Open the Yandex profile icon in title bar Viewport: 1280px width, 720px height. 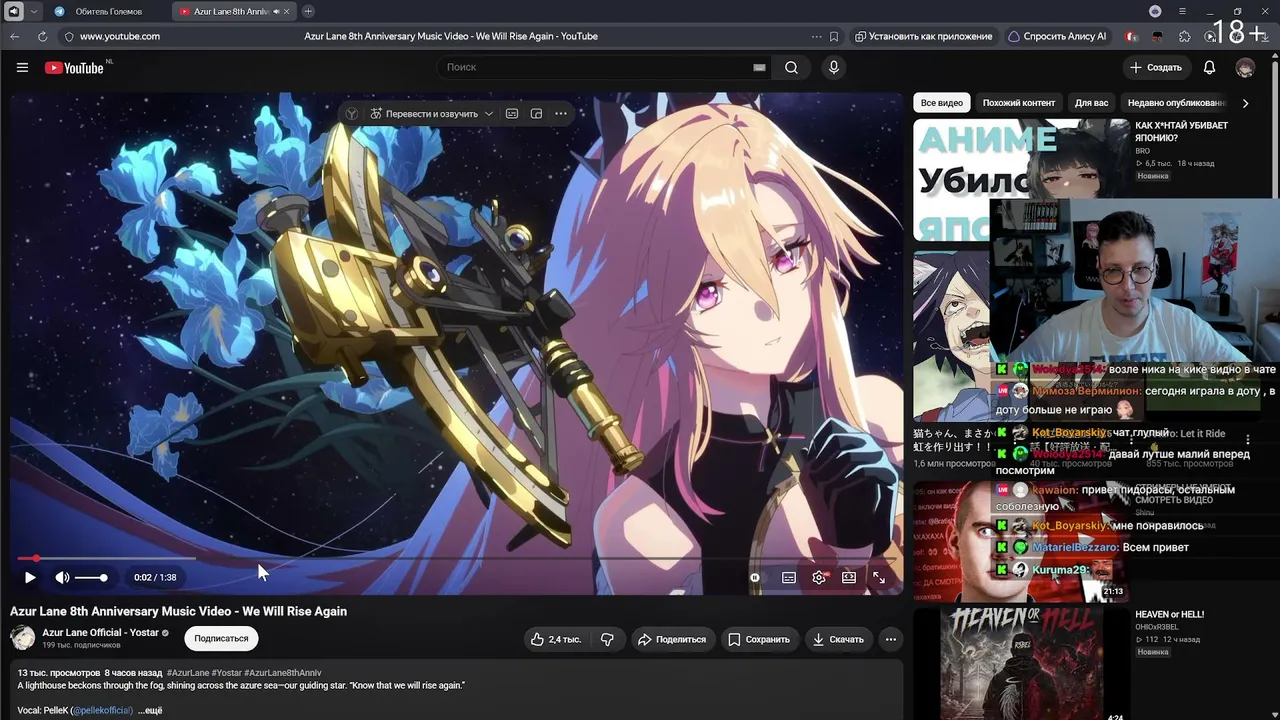pos(1155,11)
